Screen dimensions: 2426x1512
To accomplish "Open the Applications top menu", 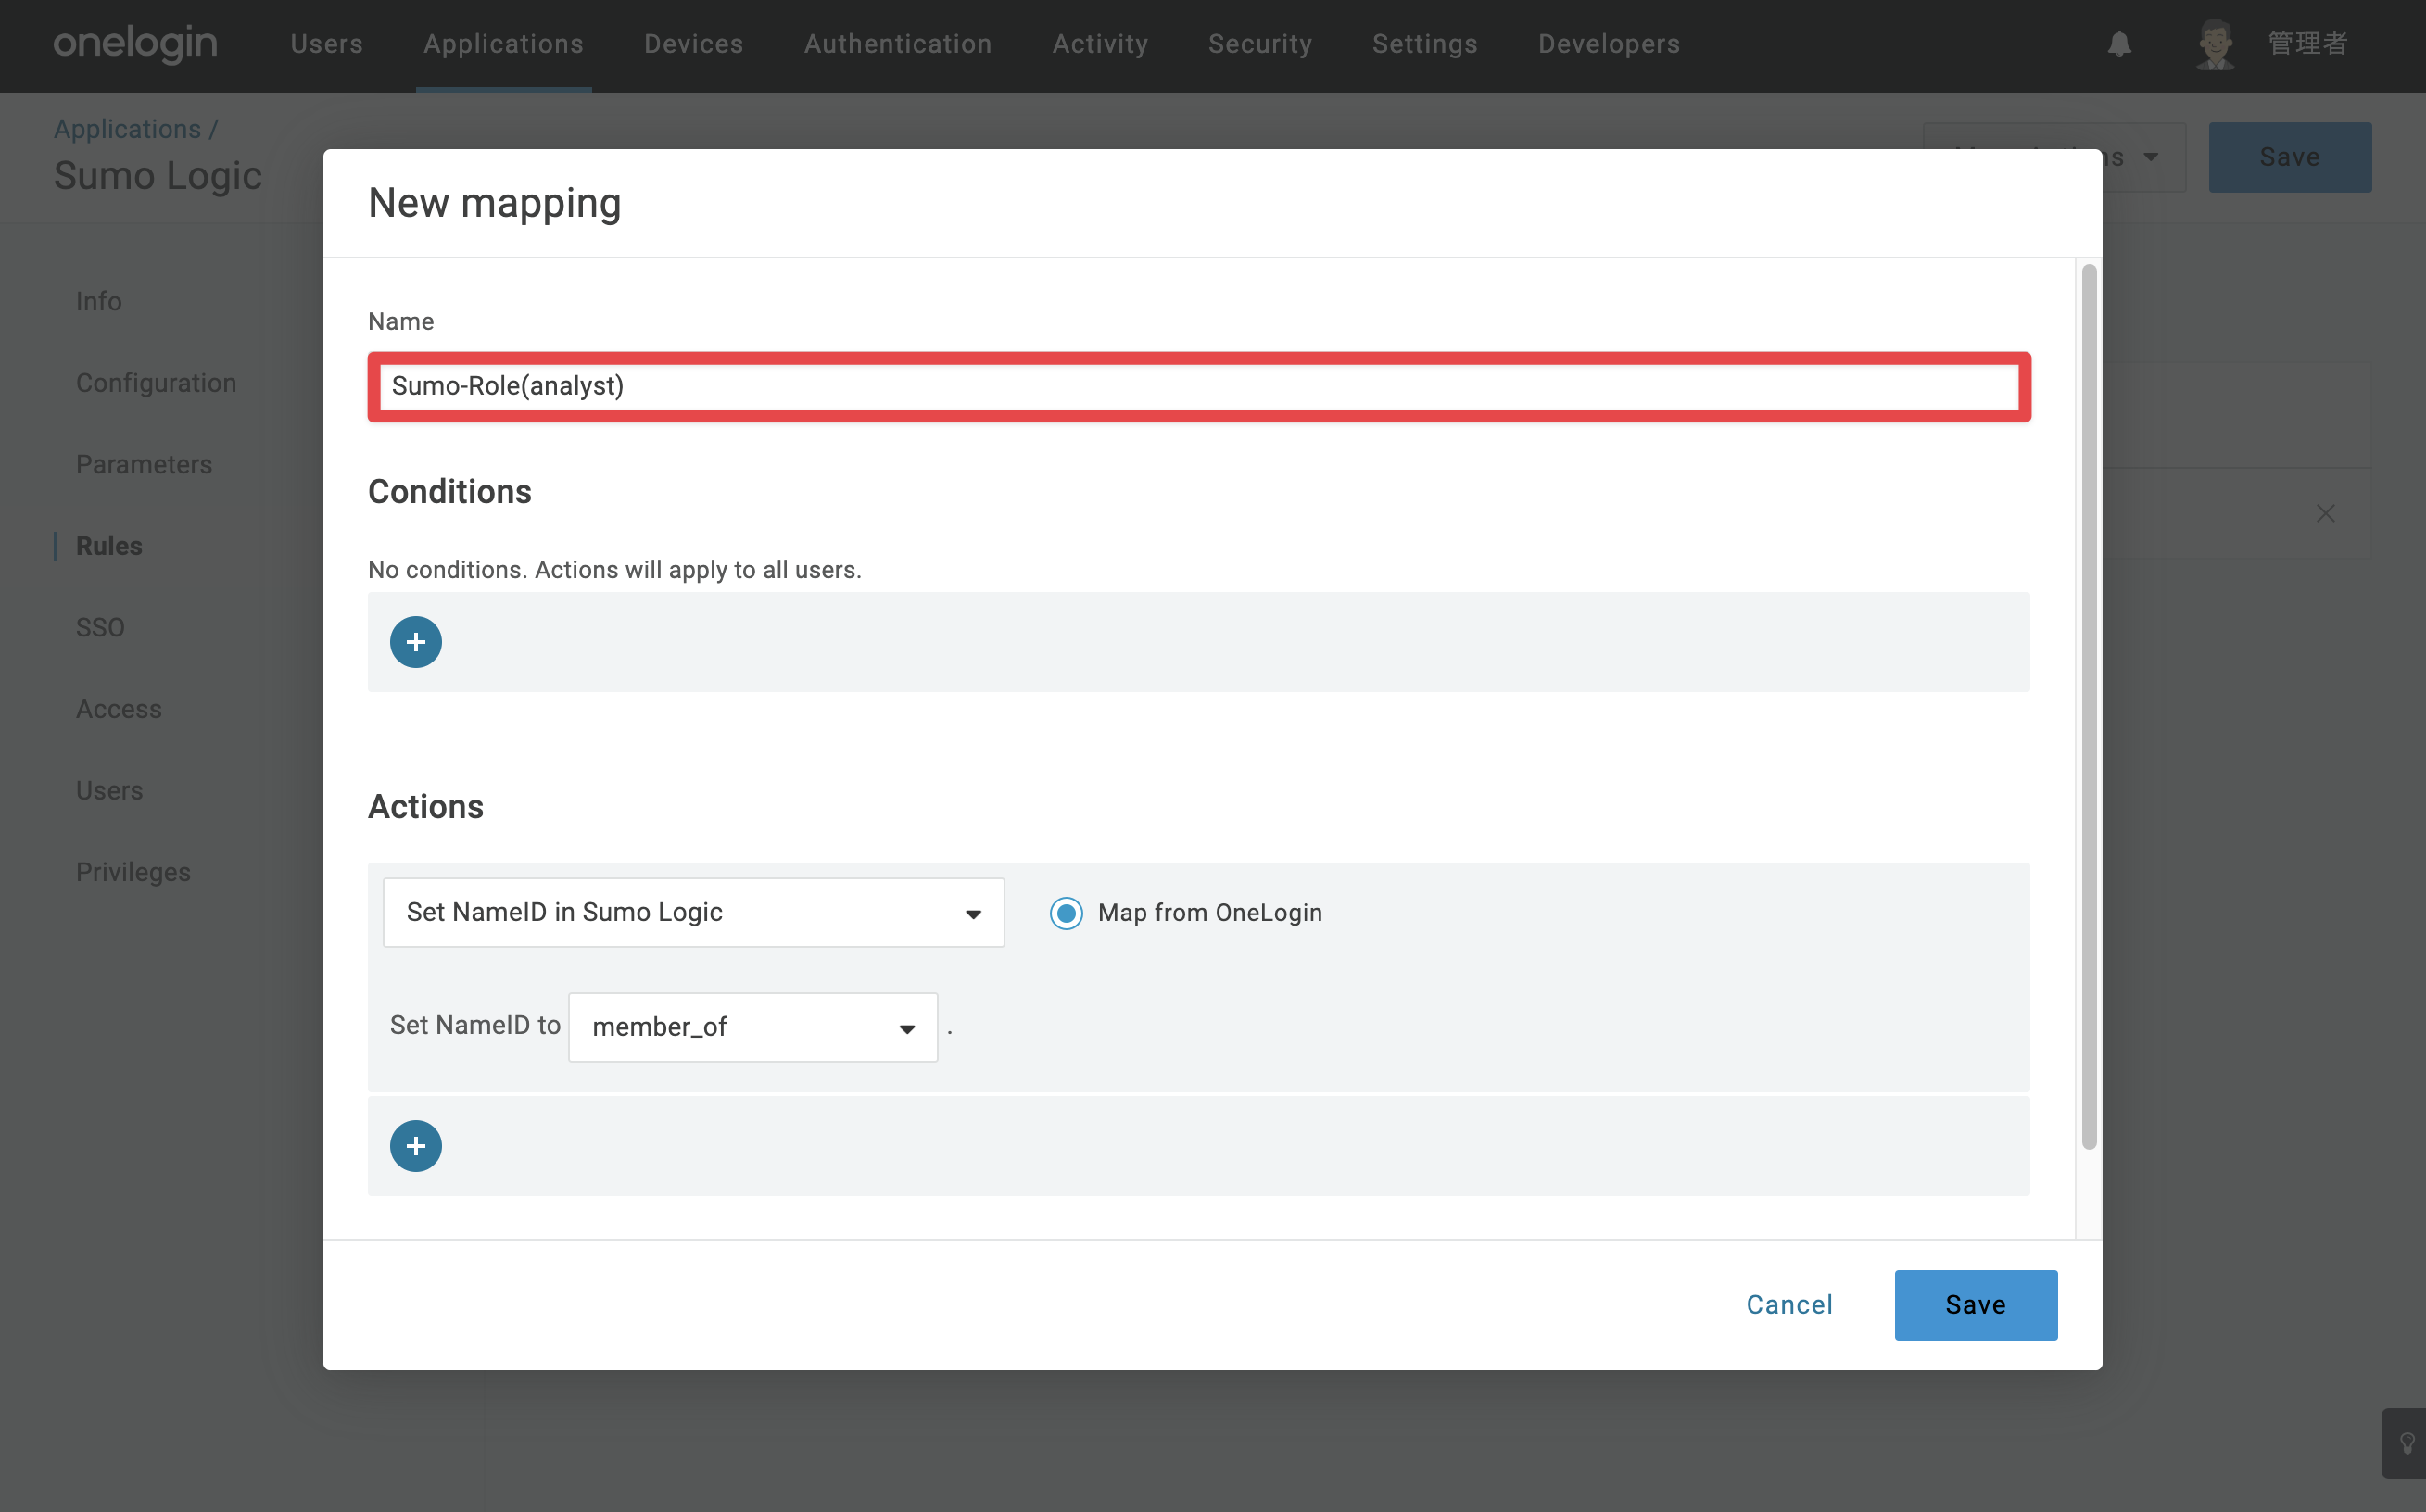I will (503, 44).
